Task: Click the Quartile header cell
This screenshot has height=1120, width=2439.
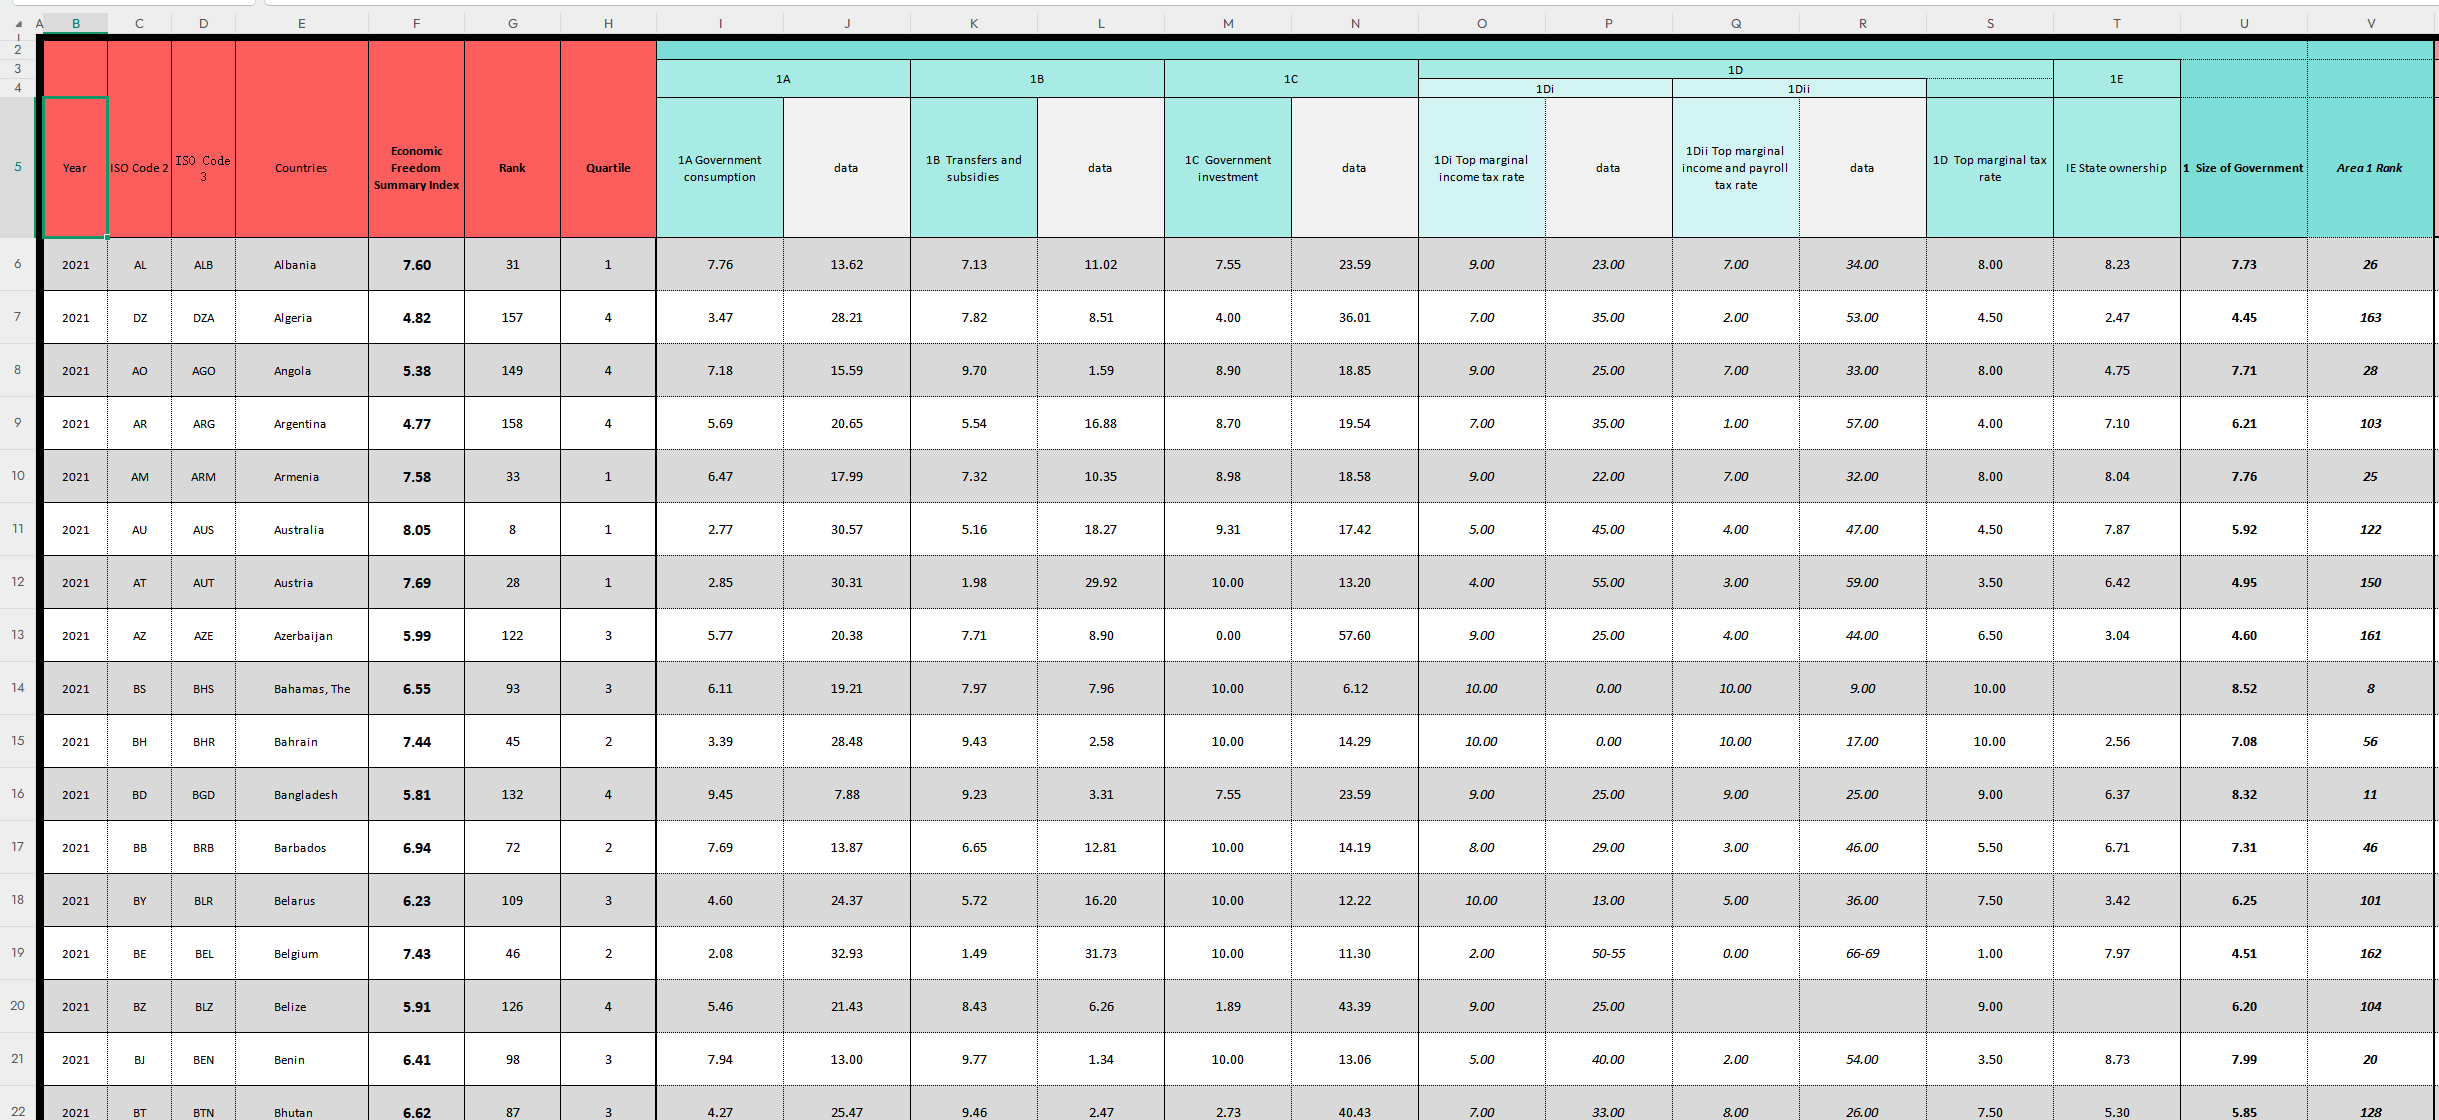Action: [608, 168]
